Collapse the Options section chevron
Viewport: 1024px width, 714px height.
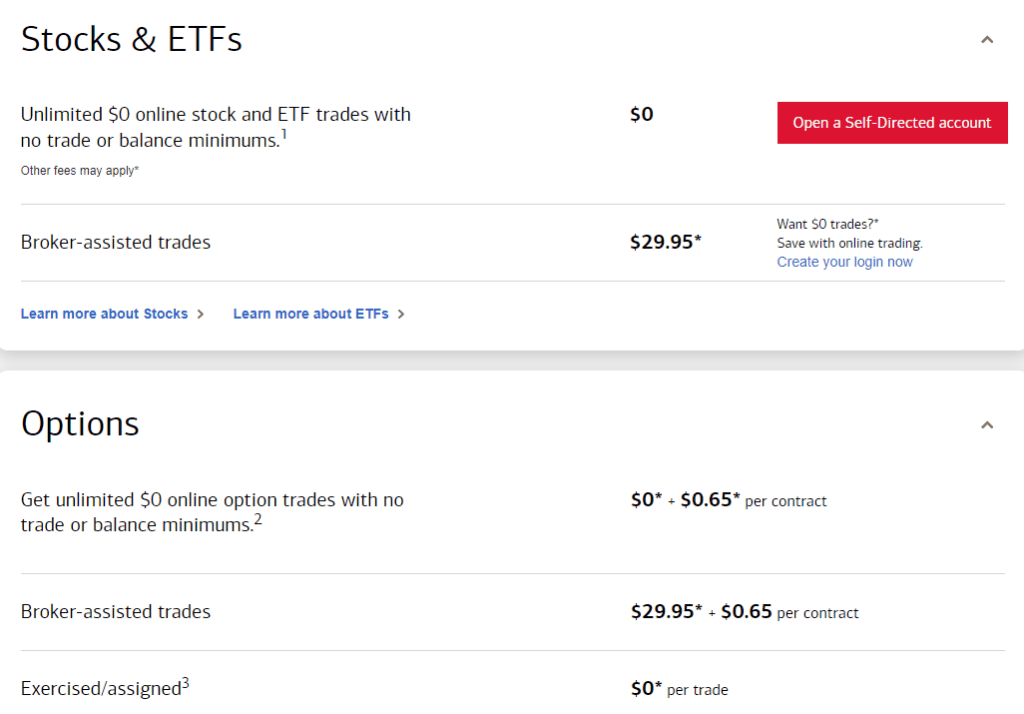pos(987,425)
